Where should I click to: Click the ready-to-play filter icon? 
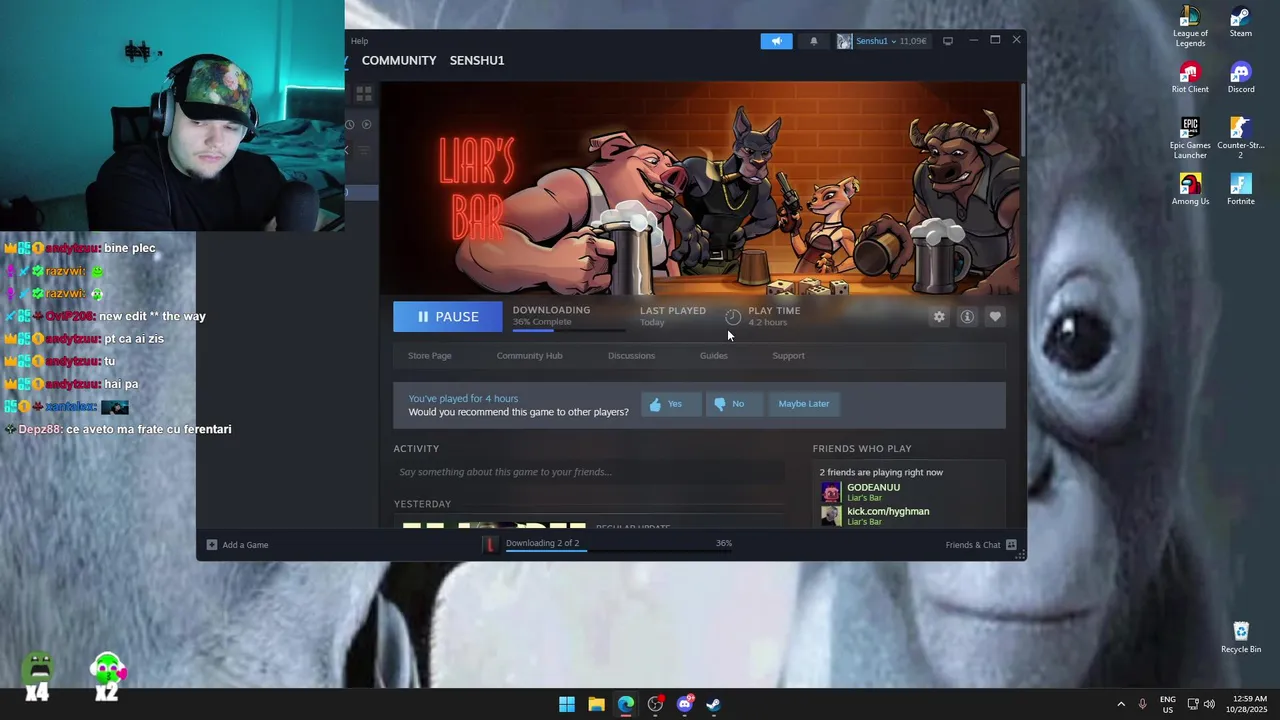367,125
